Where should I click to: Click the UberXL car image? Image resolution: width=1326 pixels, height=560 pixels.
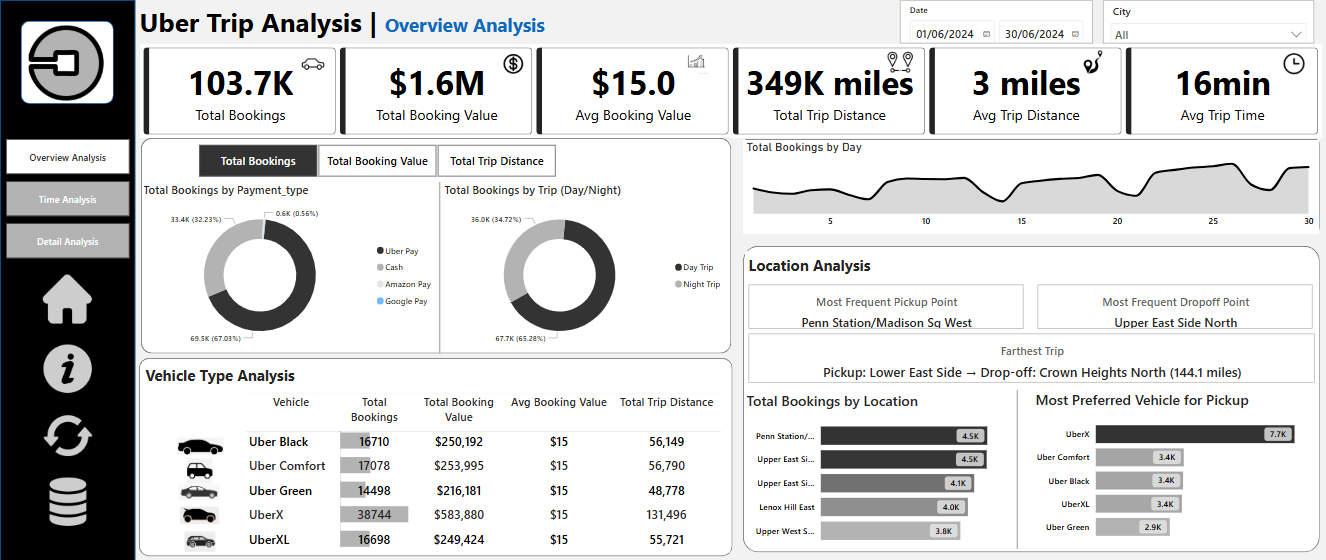(200, 541)
